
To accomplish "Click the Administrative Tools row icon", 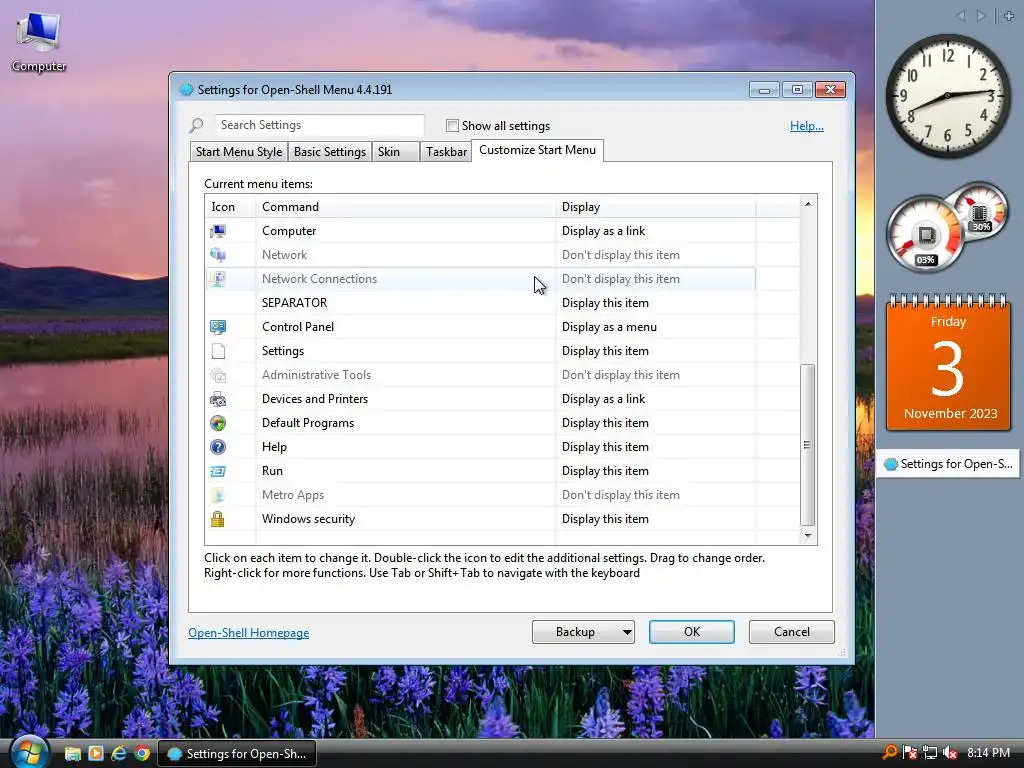I will pos(218,375).
